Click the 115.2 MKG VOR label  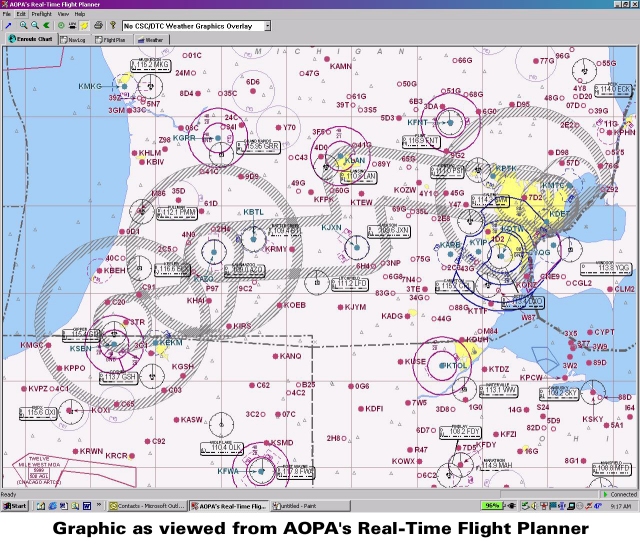tap(151, 65)
